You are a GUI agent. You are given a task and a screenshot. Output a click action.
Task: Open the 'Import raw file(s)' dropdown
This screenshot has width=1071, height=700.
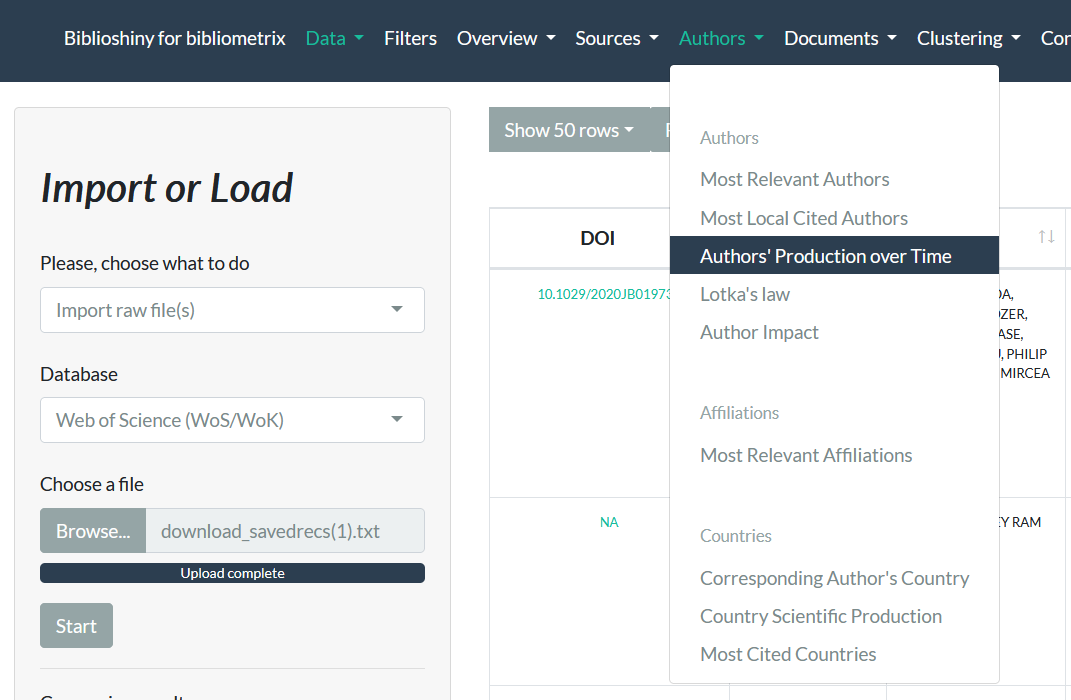coord(232,310)
